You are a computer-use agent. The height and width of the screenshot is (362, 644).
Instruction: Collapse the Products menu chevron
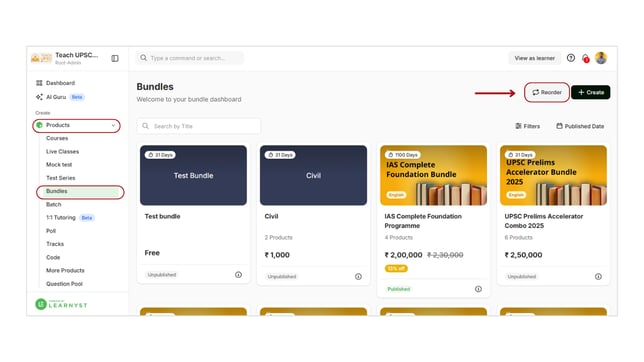113,125
